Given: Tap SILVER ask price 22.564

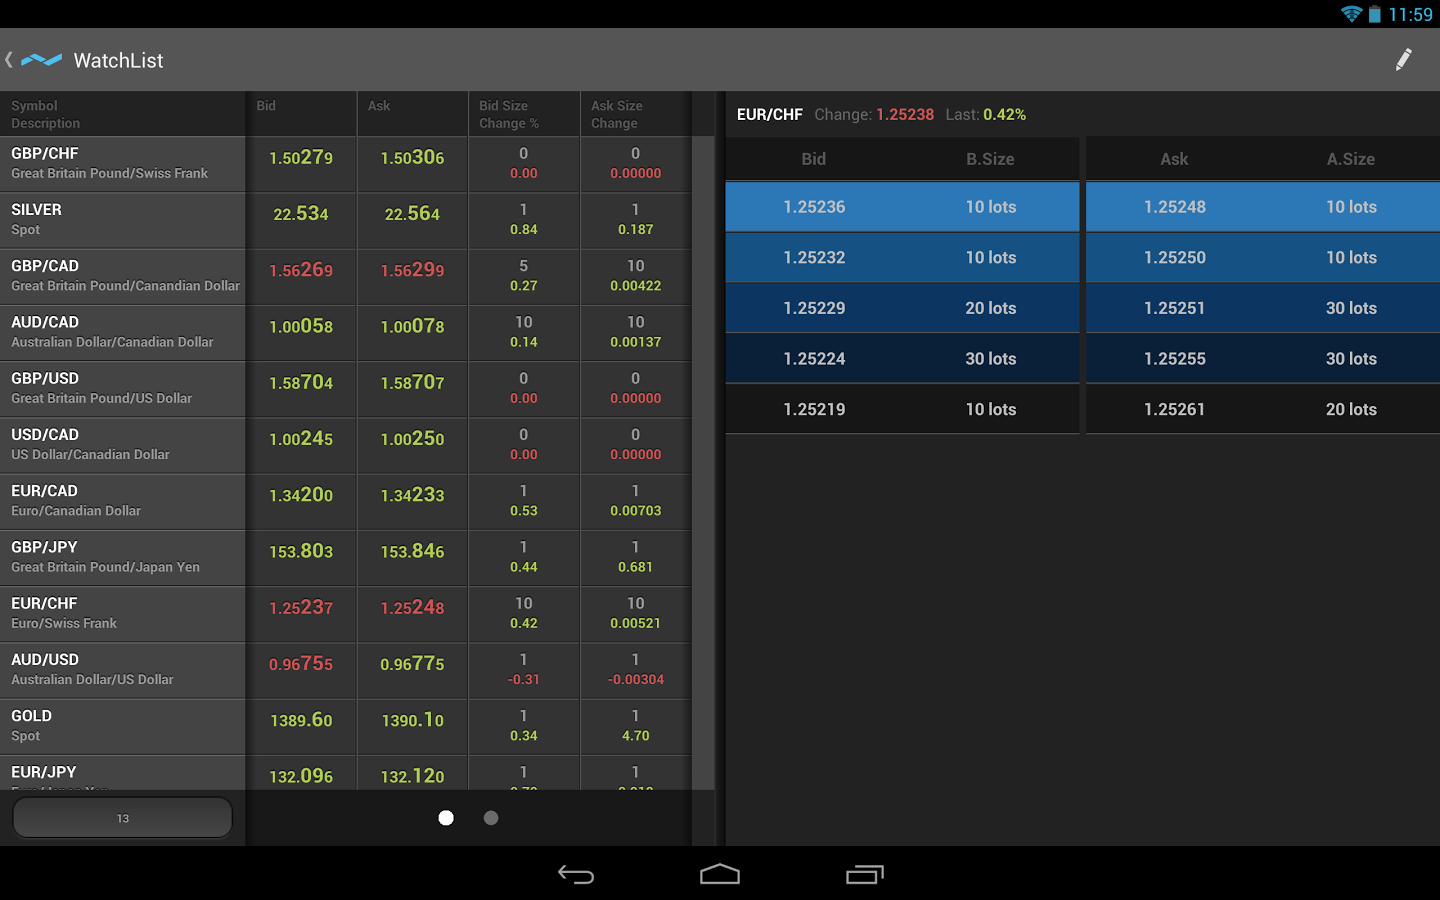Looking at the screenshot, I should click(x=412, y=214).
